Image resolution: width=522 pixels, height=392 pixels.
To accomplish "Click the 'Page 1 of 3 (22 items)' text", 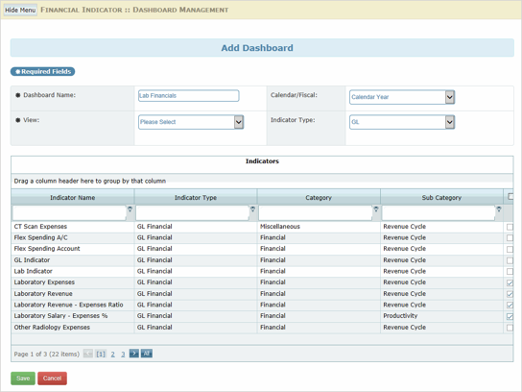I will tap(47, 354).
